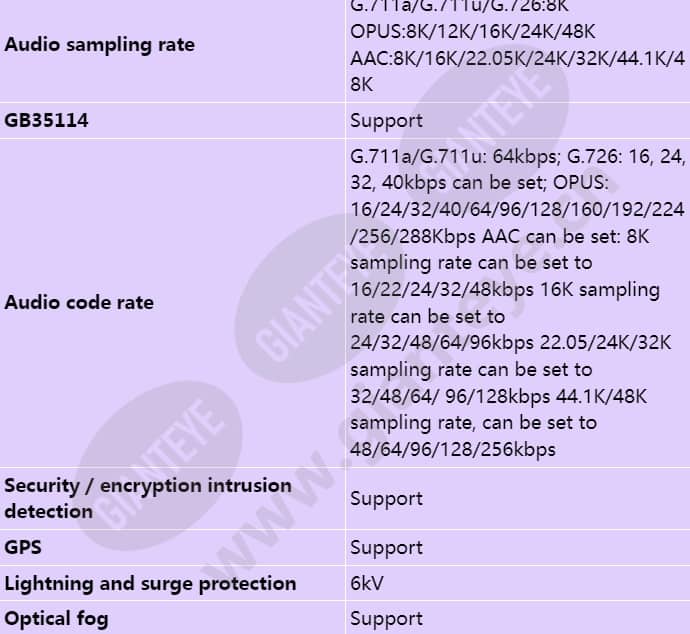The image size is (690, 634).
Task: Click the Security / encryption intrusion detection label
Action: tap(148, 498)
